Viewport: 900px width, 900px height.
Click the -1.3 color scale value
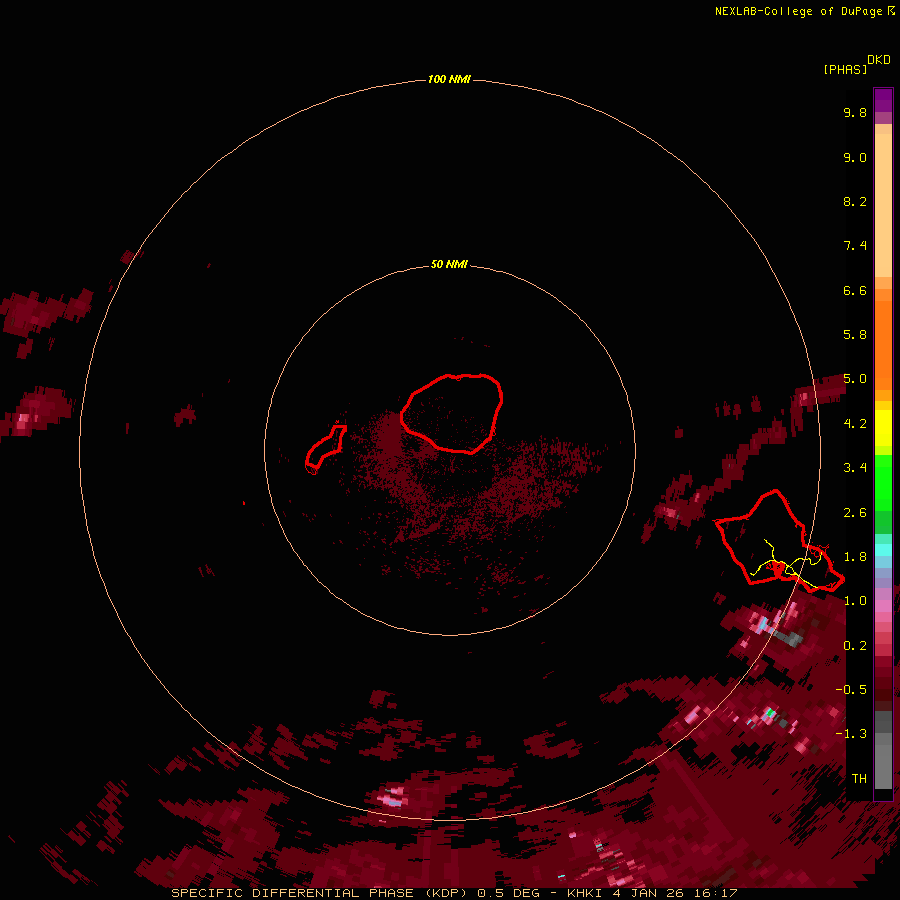click(851, 734)
